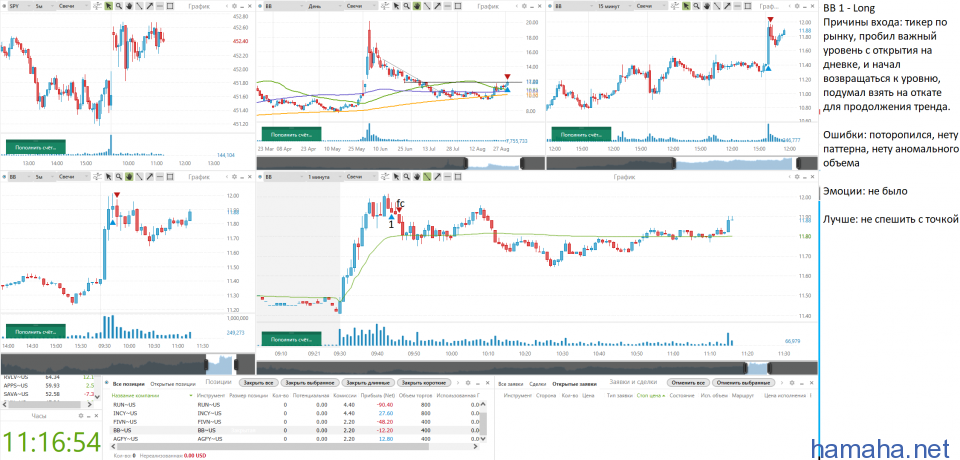This screenshot has width=960, height=460.
Task: Sort orders by Стоп цена column
Action: (650, 396)
